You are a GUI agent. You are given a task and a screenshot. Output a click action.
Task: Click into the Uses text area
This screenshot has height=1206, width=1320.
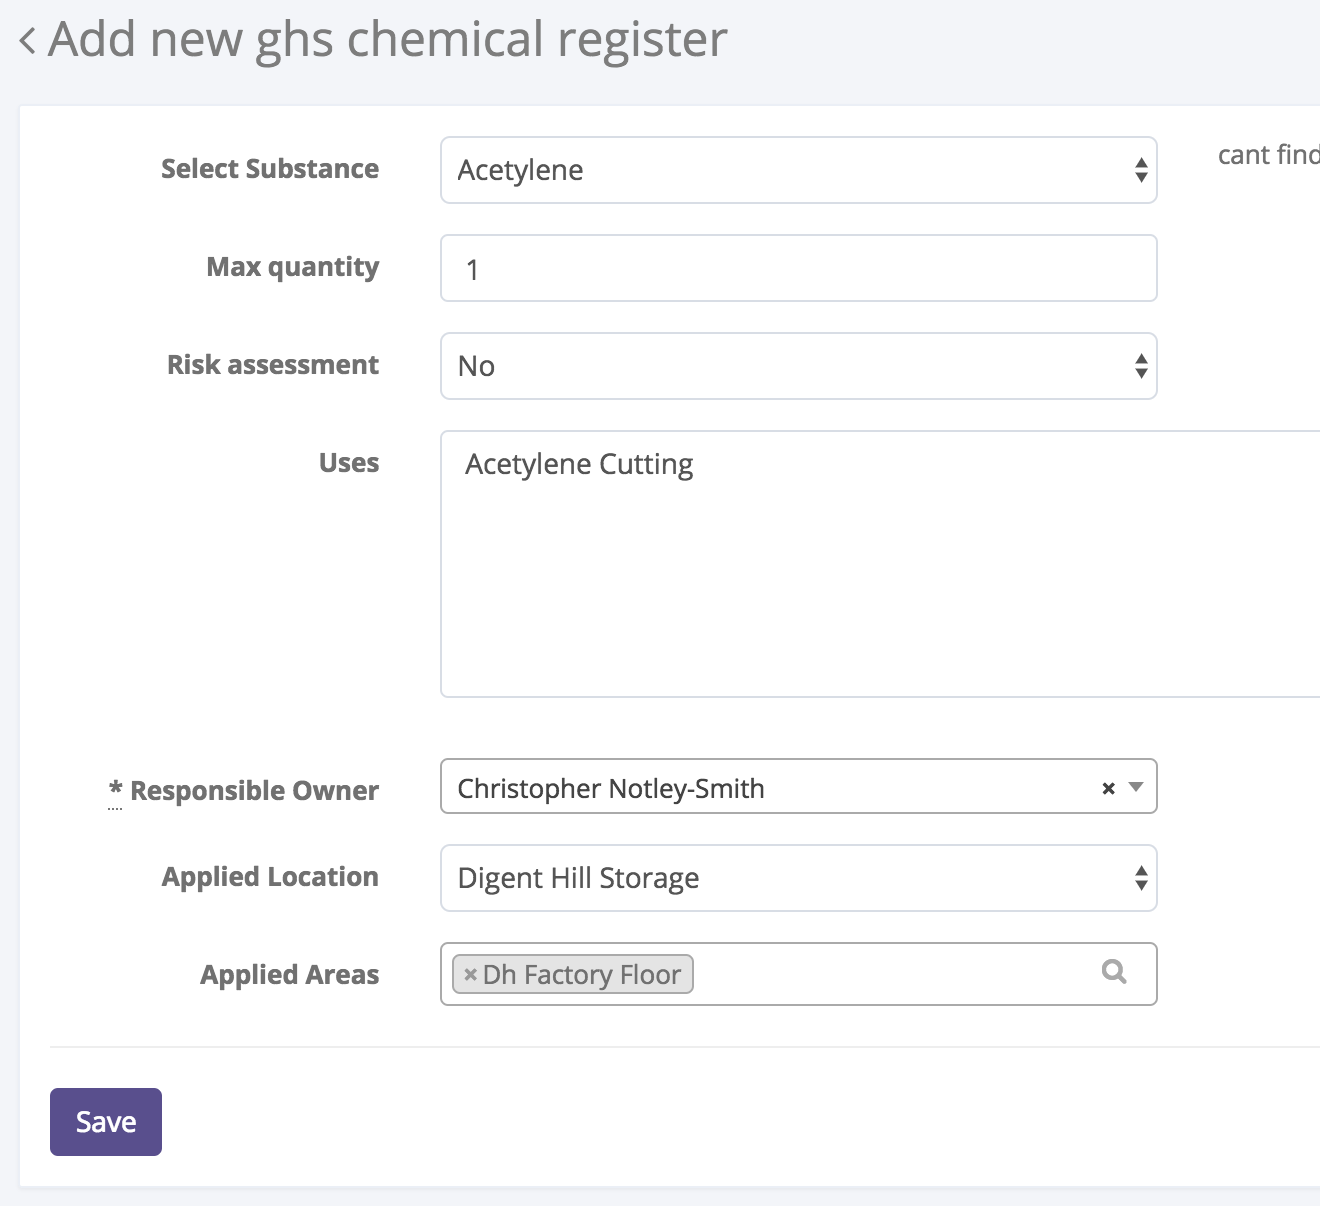click(x=880, y=564)
